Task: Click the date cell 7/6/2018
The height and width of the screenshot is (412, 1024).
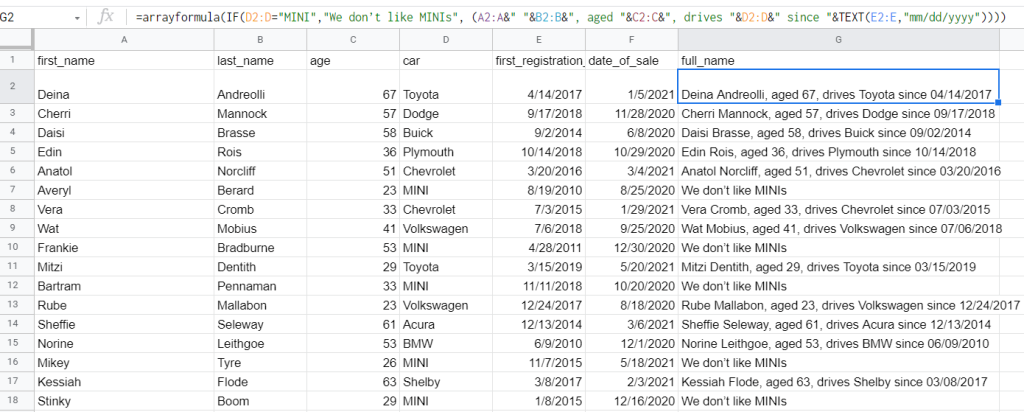Action: (x=539, y=229)
